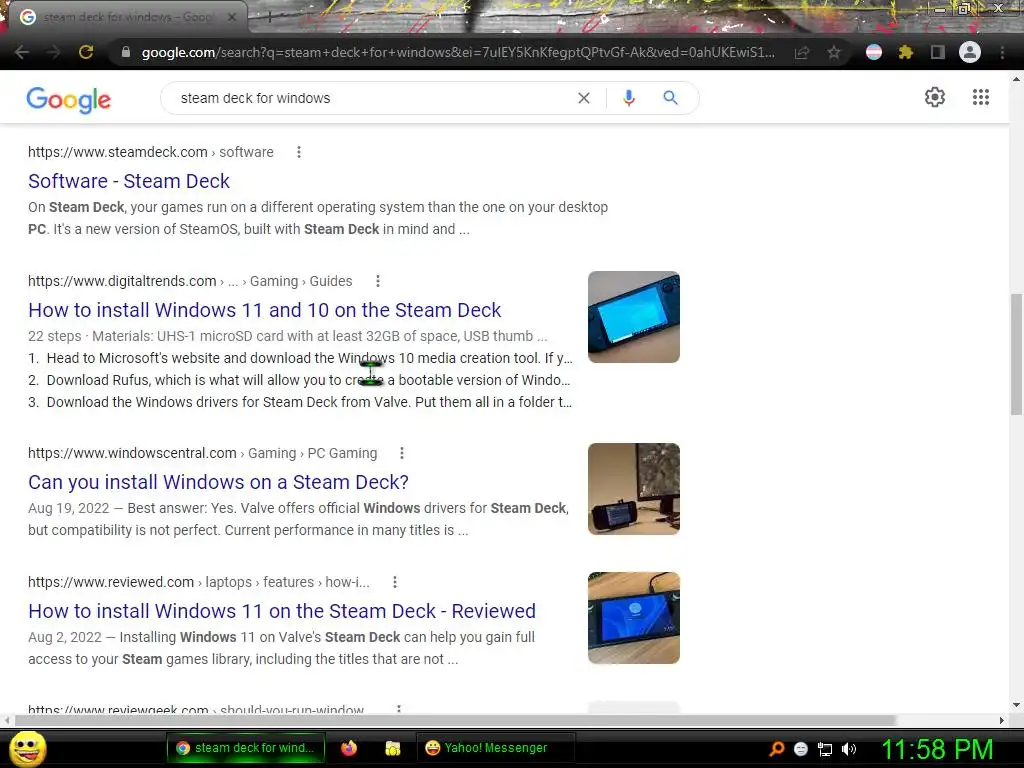
Task: Click into the Google search input field
Action: (372, 98)
